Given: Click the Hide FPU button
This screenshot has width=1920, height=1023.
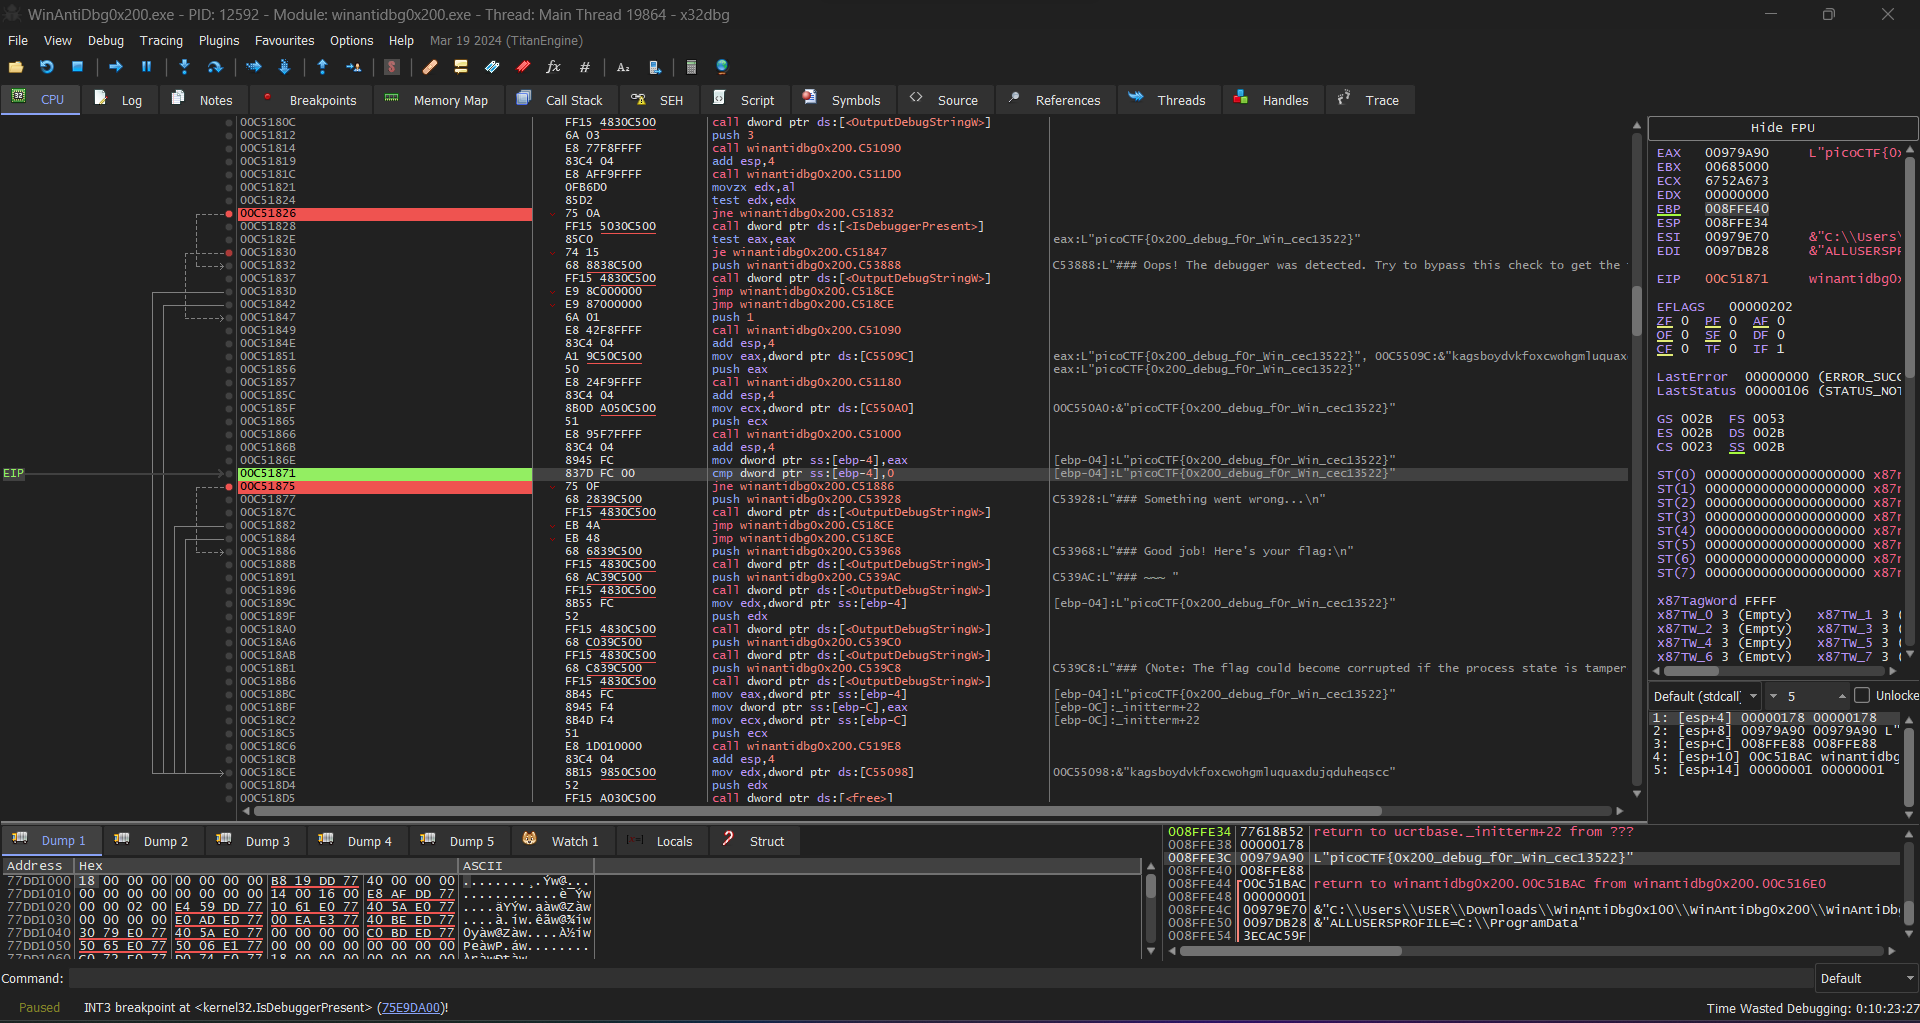Looking at the screenshot, I should tap(1782, 128).
